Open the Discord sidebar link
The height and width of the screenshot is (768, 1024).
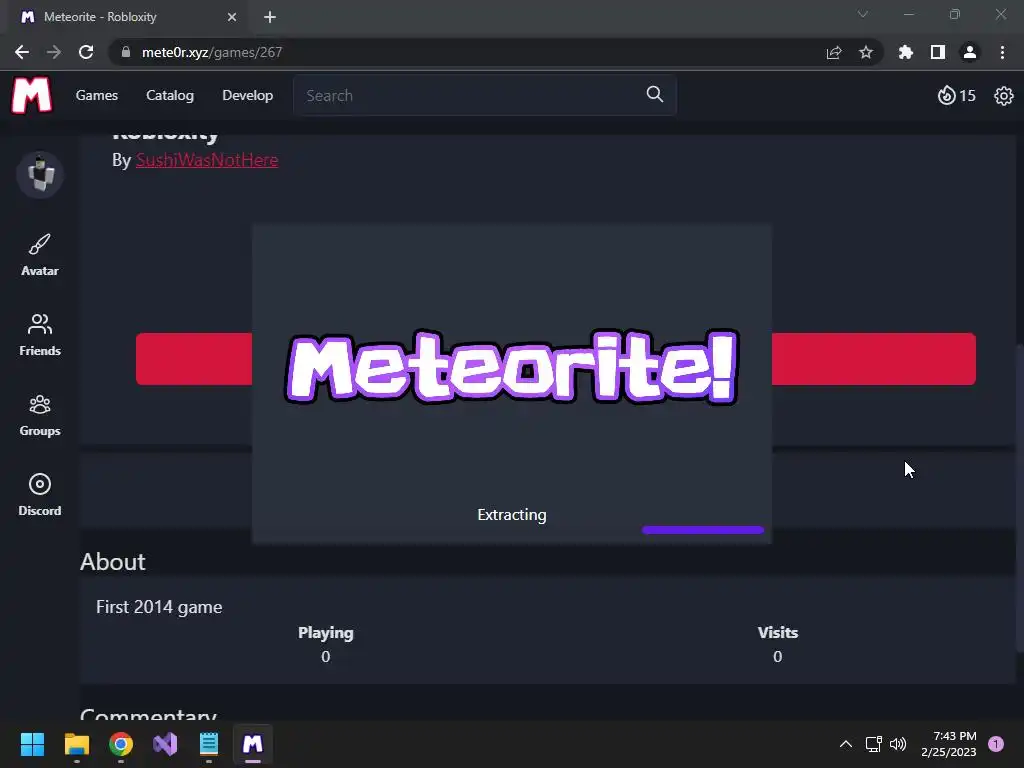[40, 495]
